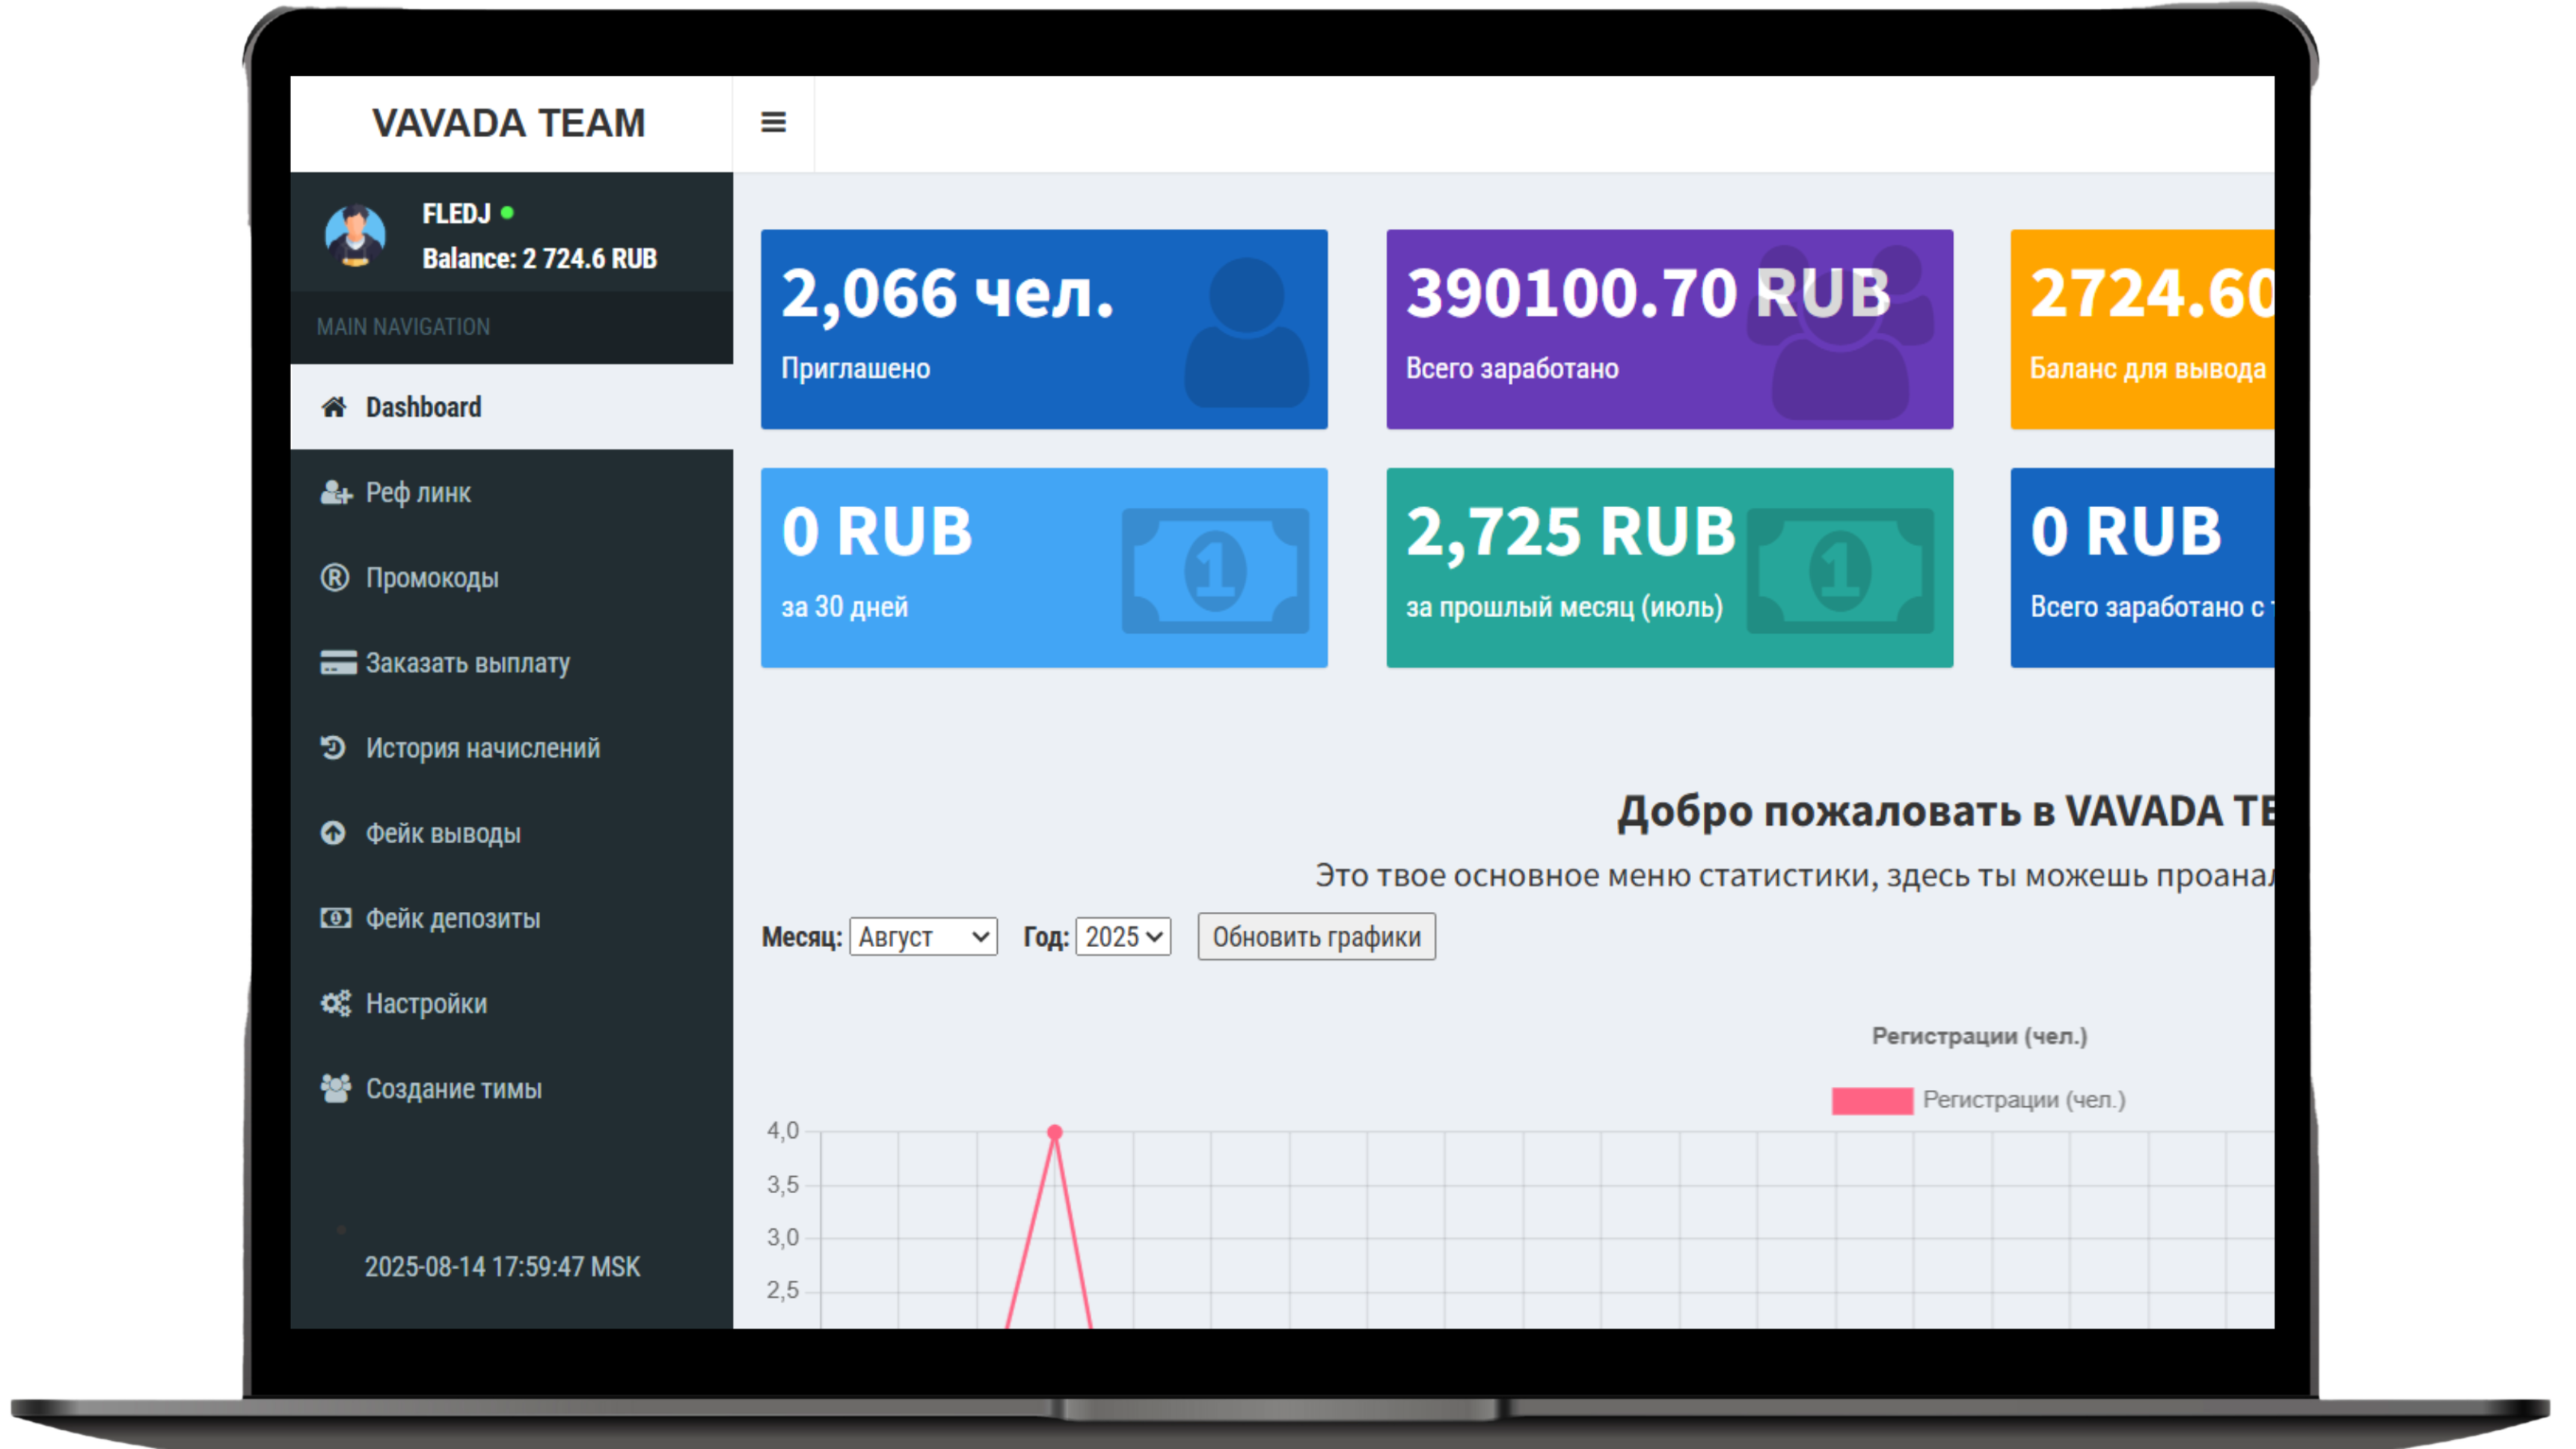The height and width of the screenshot is (1449, 2576).
Task: Click the 2,066 чел. Приглашено card
Action: coord(1043,329)
